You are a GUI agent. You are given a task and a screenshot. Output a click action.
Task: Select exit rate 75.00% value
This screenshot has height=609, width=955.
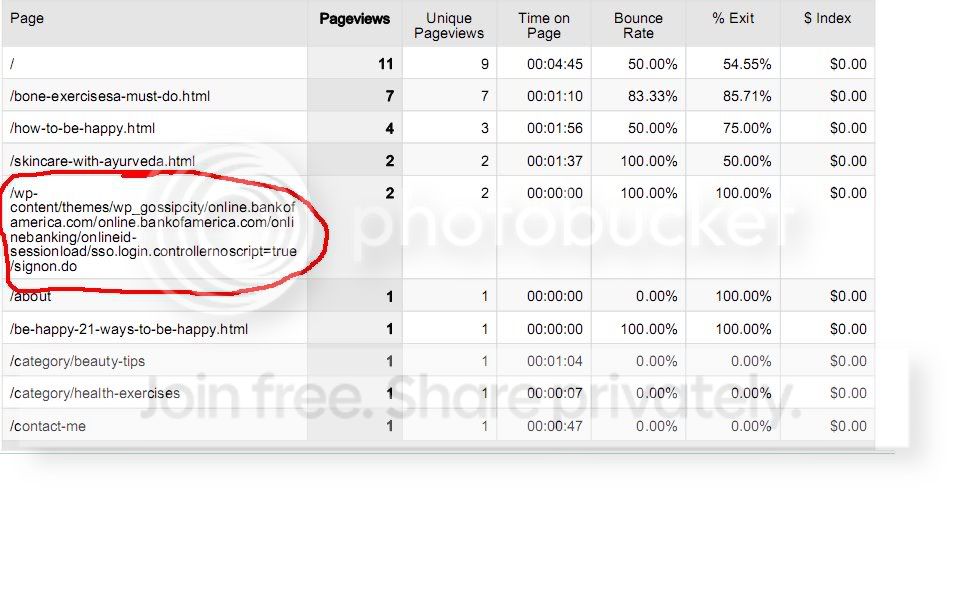[x=747, y=128]
